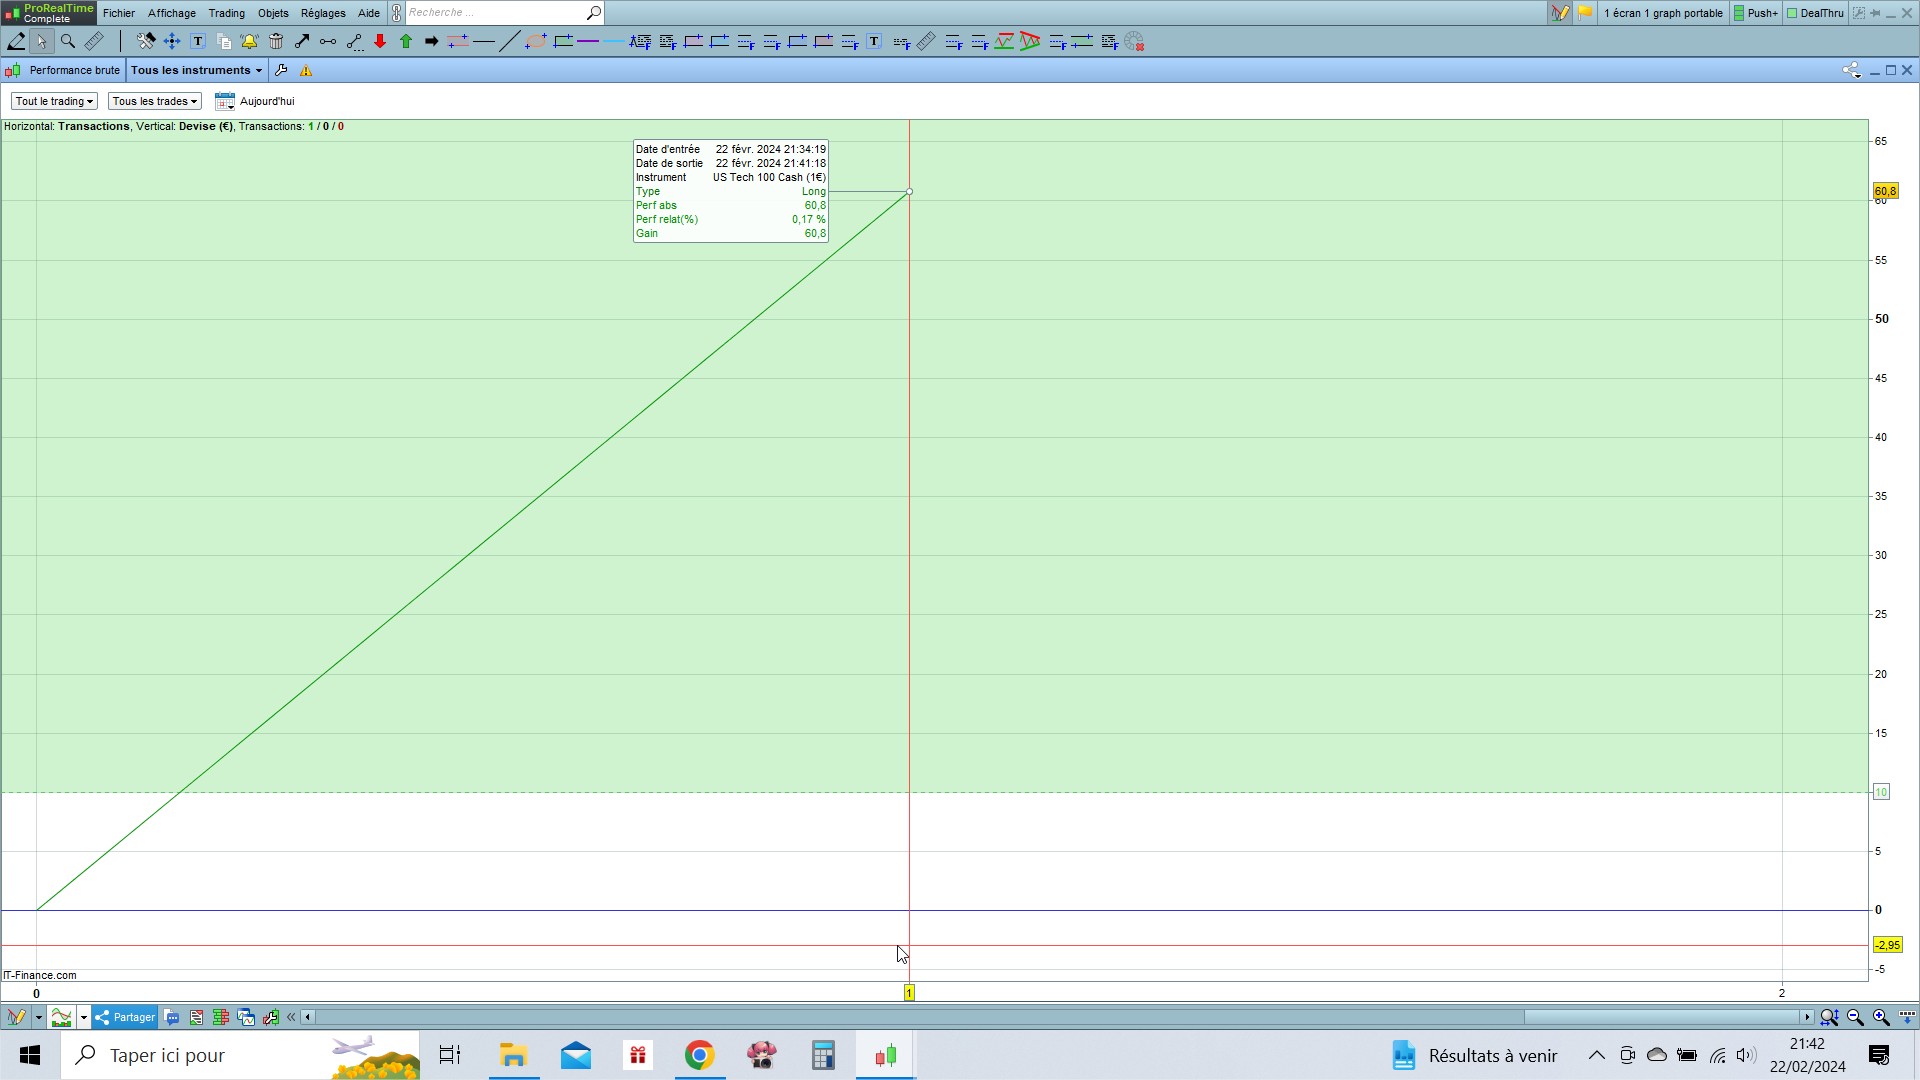Select the red down arrow tool
The height and width of the screenshot is (1080, 1920).
click(380, 42)
